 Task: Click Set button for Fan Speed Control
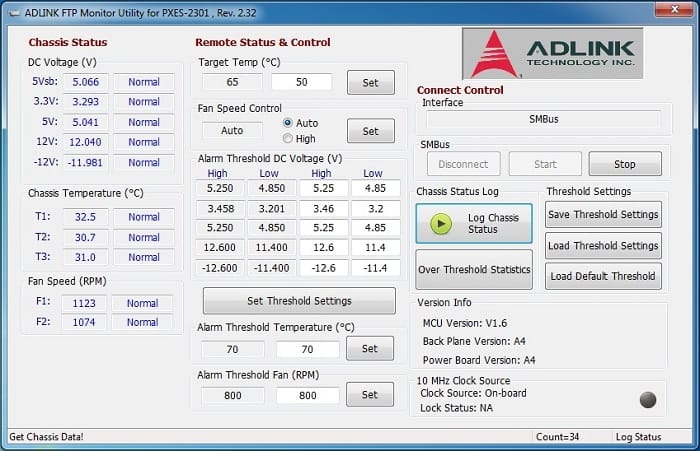pyautogui.click(x=371, y=131)
